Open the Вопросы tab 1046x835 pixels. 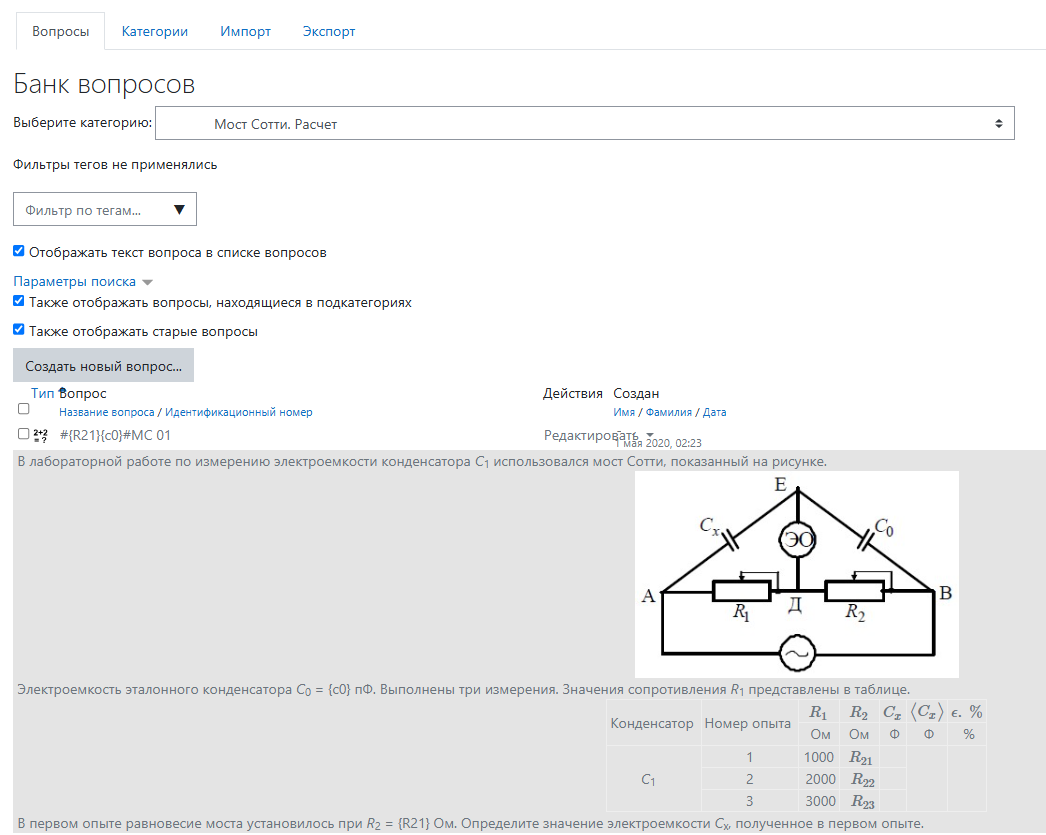(x=61, y=31)
